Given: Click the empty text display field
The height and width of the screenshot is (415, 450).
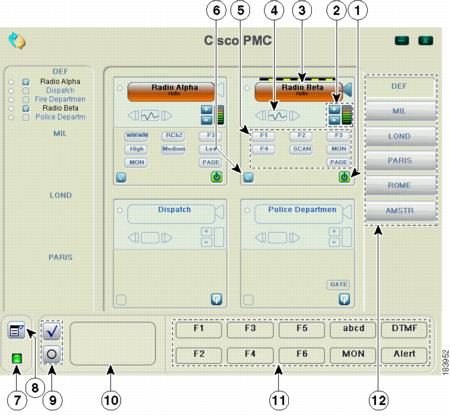Looking at the screenshot, I should (x=113, y=343).
